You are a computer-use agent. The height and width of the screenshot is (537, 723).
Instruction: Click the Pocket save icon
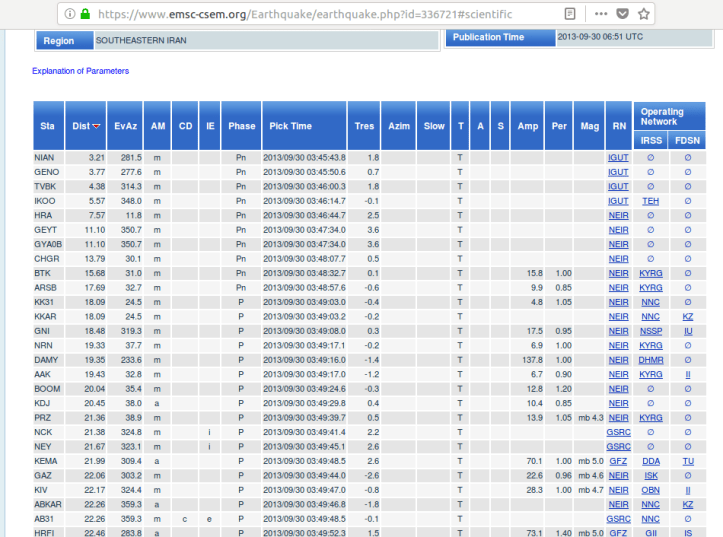pos(621,14)
